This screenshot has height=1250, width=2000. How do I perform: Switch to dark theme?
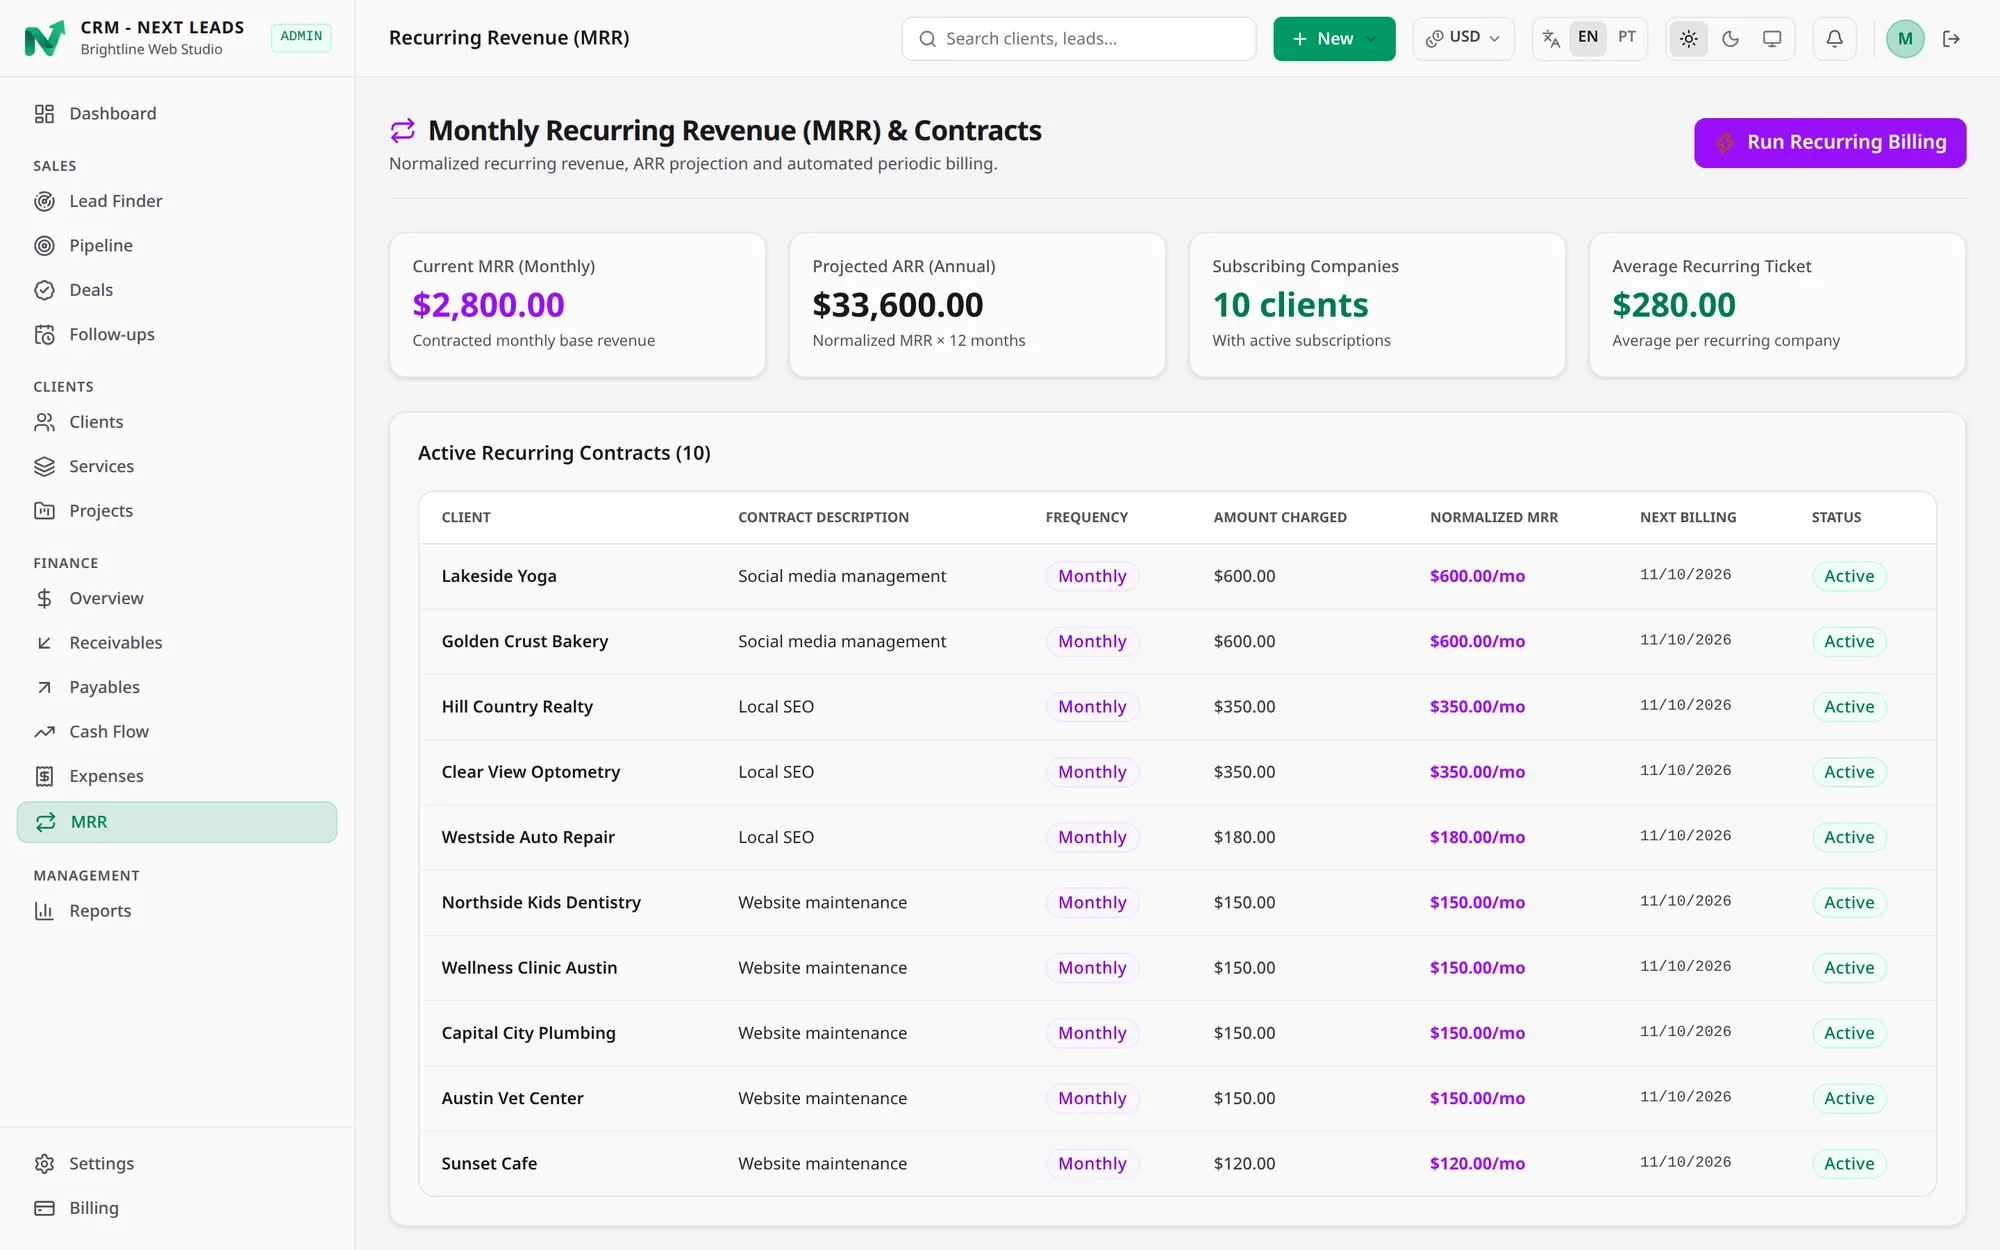click(1731, 39)
